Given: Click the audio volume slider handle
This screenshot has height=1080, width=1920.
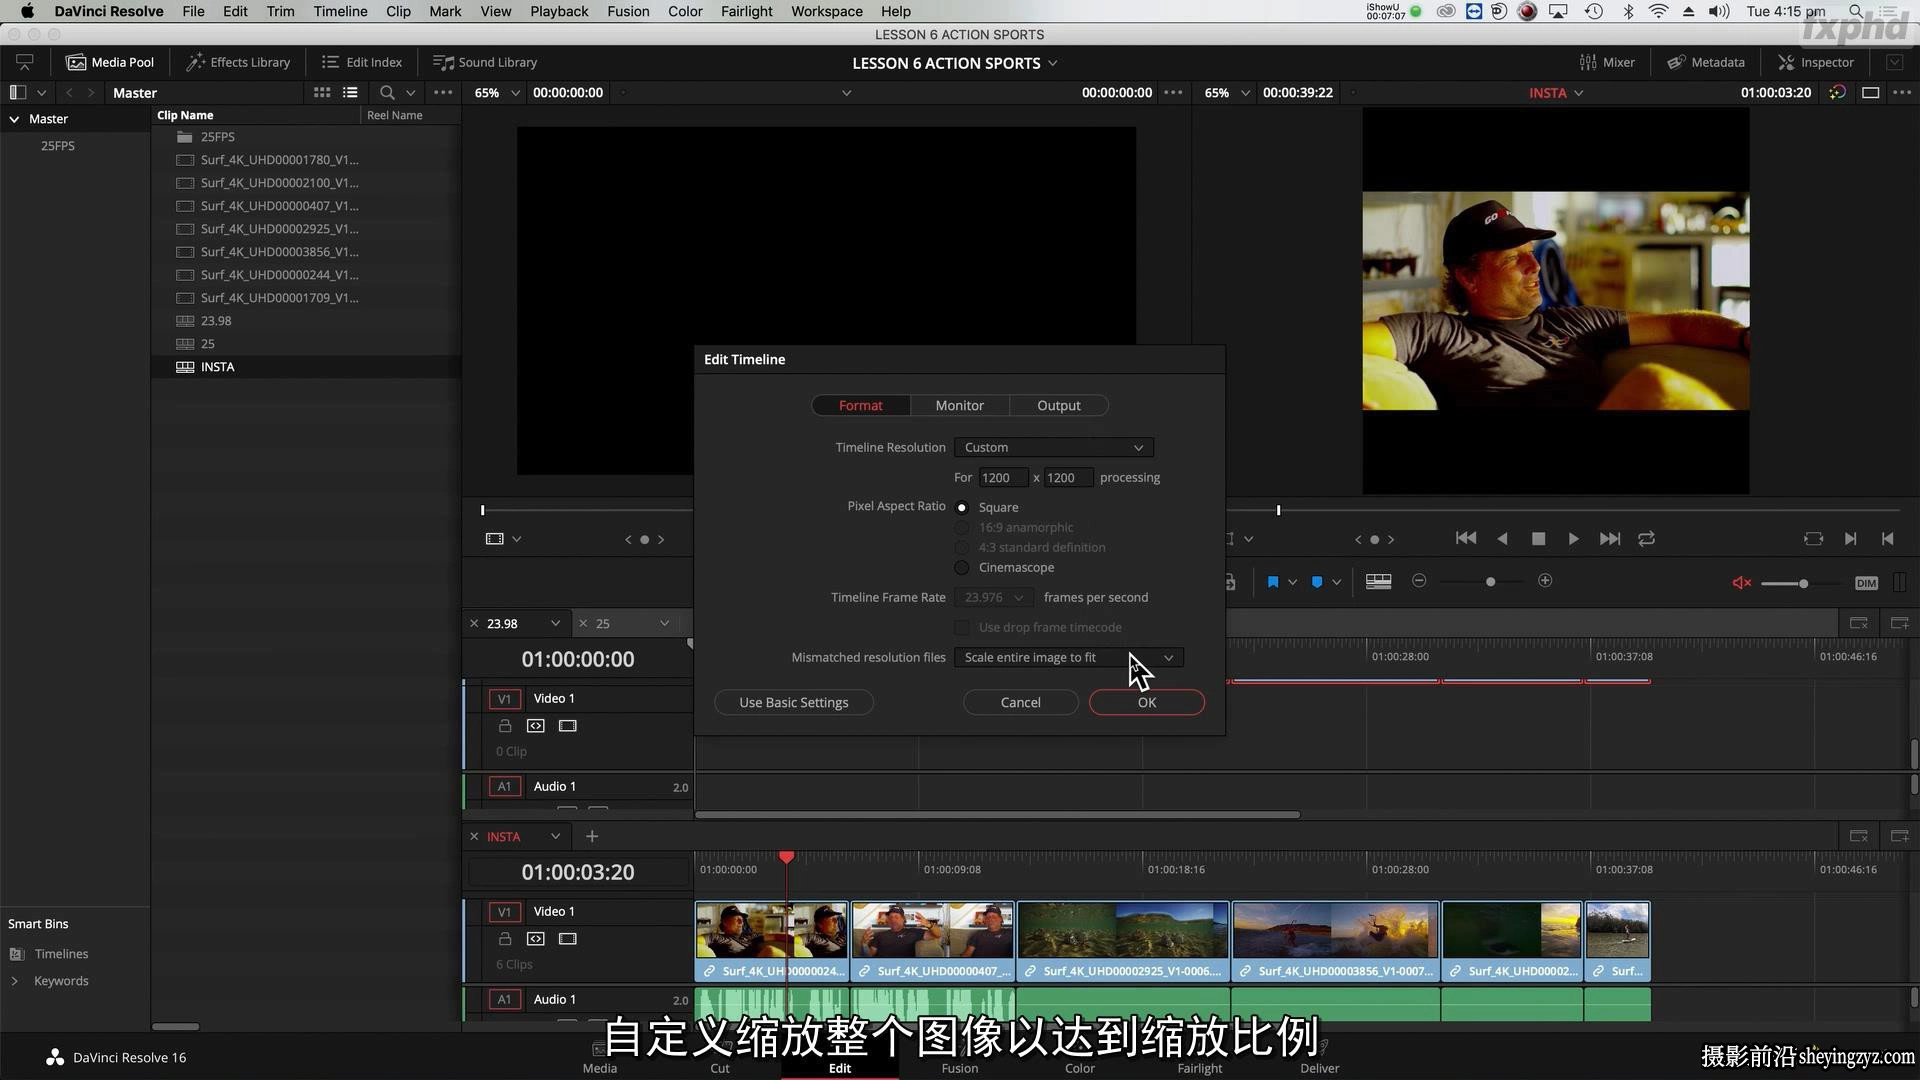Looking at the screenshot, I should pyautogui.click(x=1803, y=584).
